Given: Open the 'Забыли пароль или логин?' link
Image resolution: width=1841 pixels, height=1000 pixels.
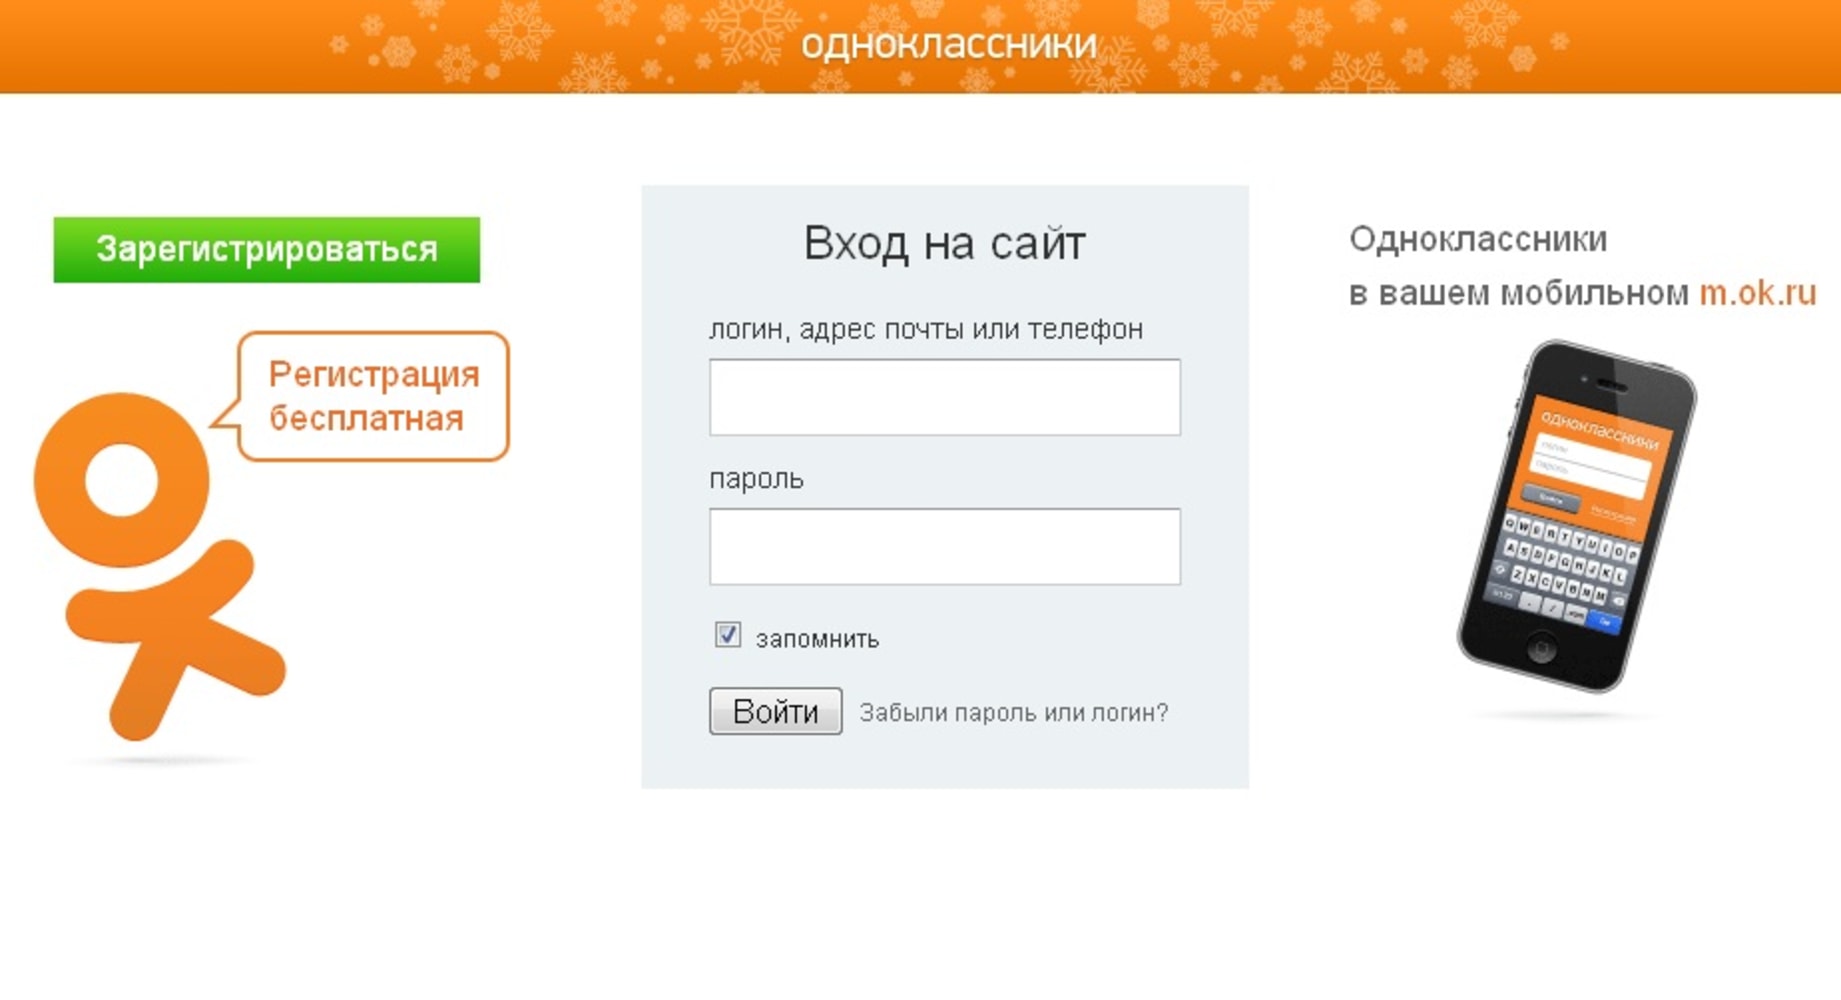Looking at the screenshot, I should 1013,713.
